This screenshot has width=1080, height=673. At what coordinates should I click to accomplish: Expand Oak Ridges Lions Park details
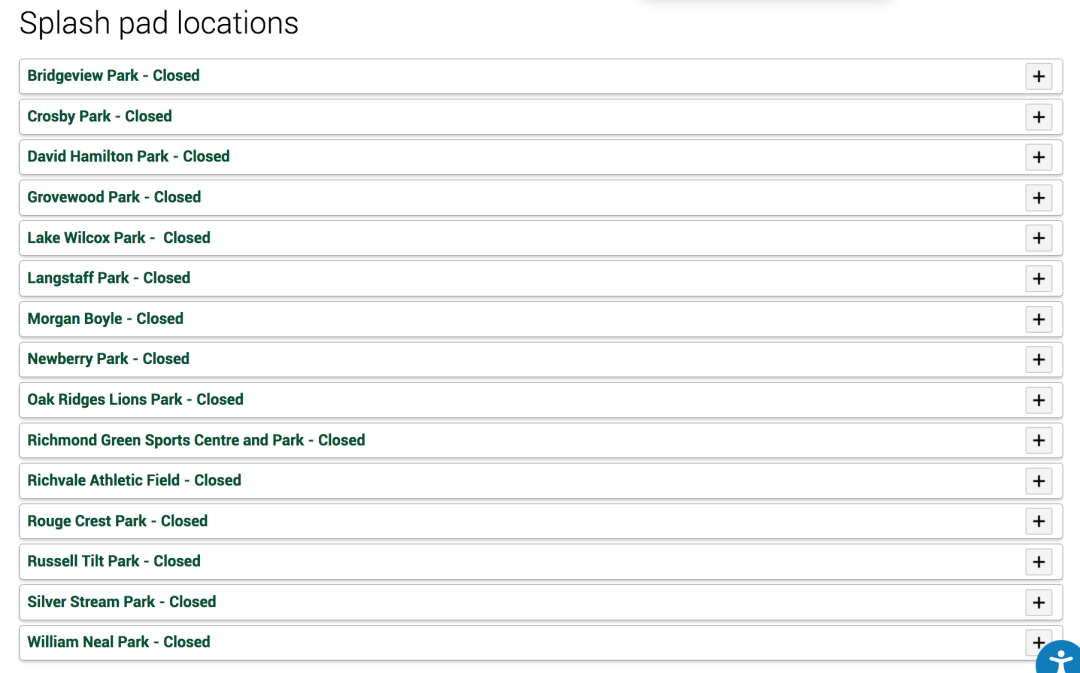(x=541, y=400)
